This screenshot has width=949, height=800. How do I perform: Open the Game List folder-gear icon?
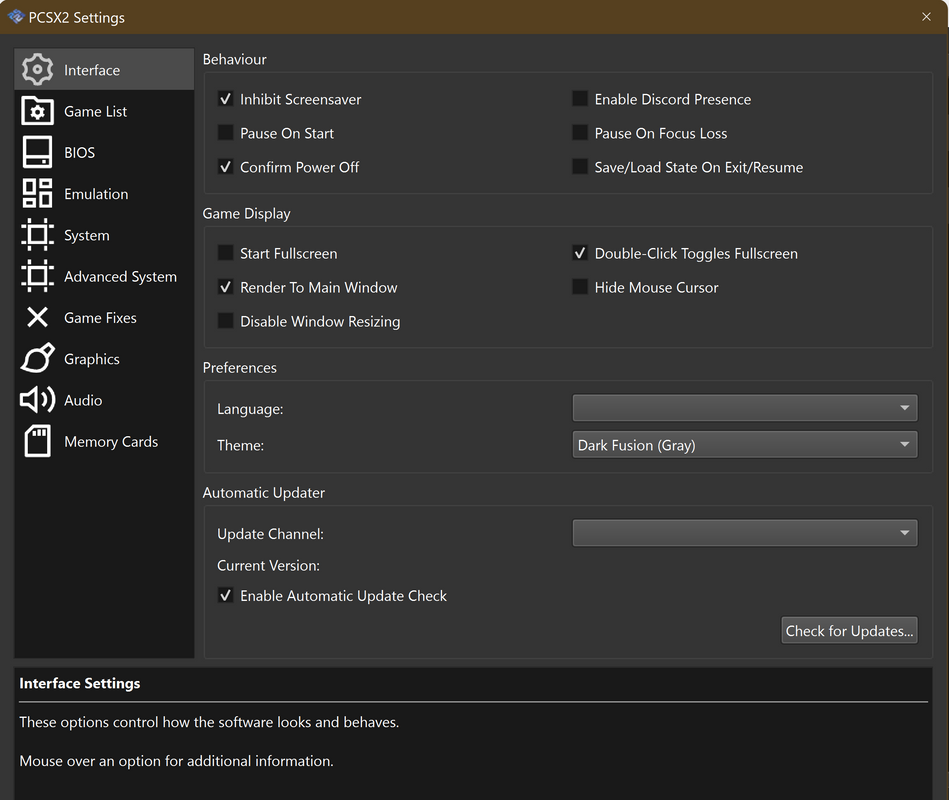38,111
